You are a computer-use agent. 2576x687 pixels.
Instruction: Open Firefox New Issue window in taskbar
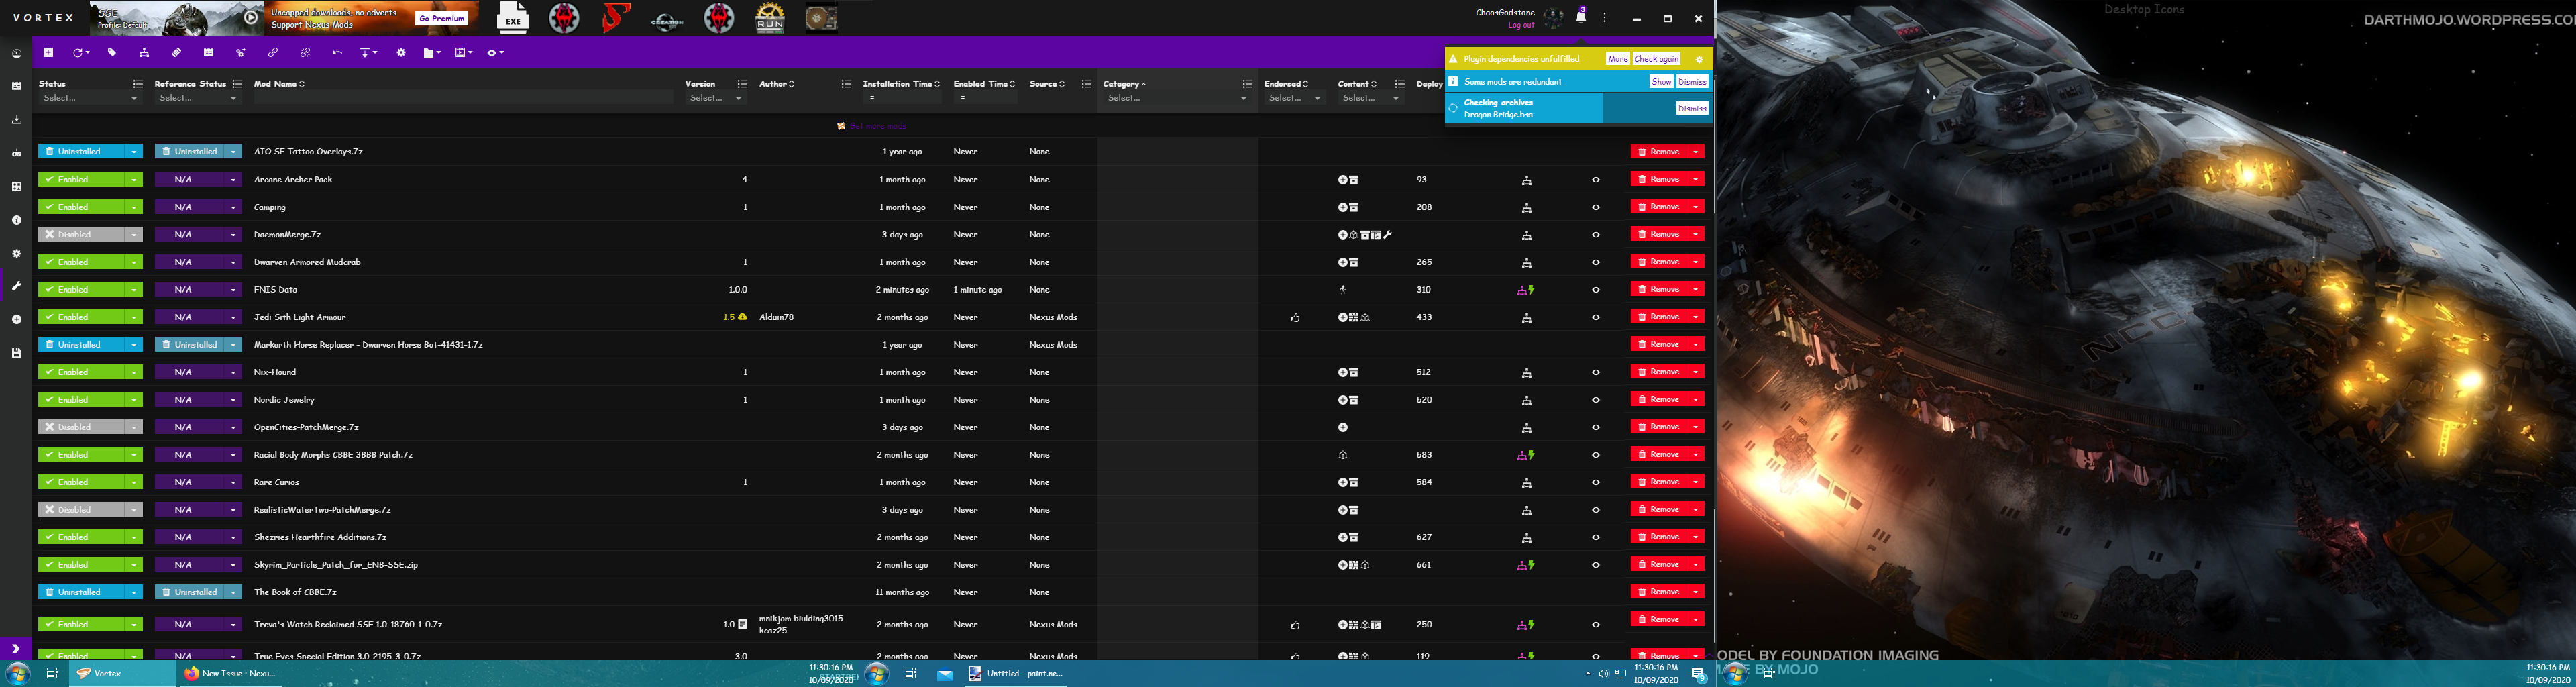pyautogui.click(x=232, y=674)
